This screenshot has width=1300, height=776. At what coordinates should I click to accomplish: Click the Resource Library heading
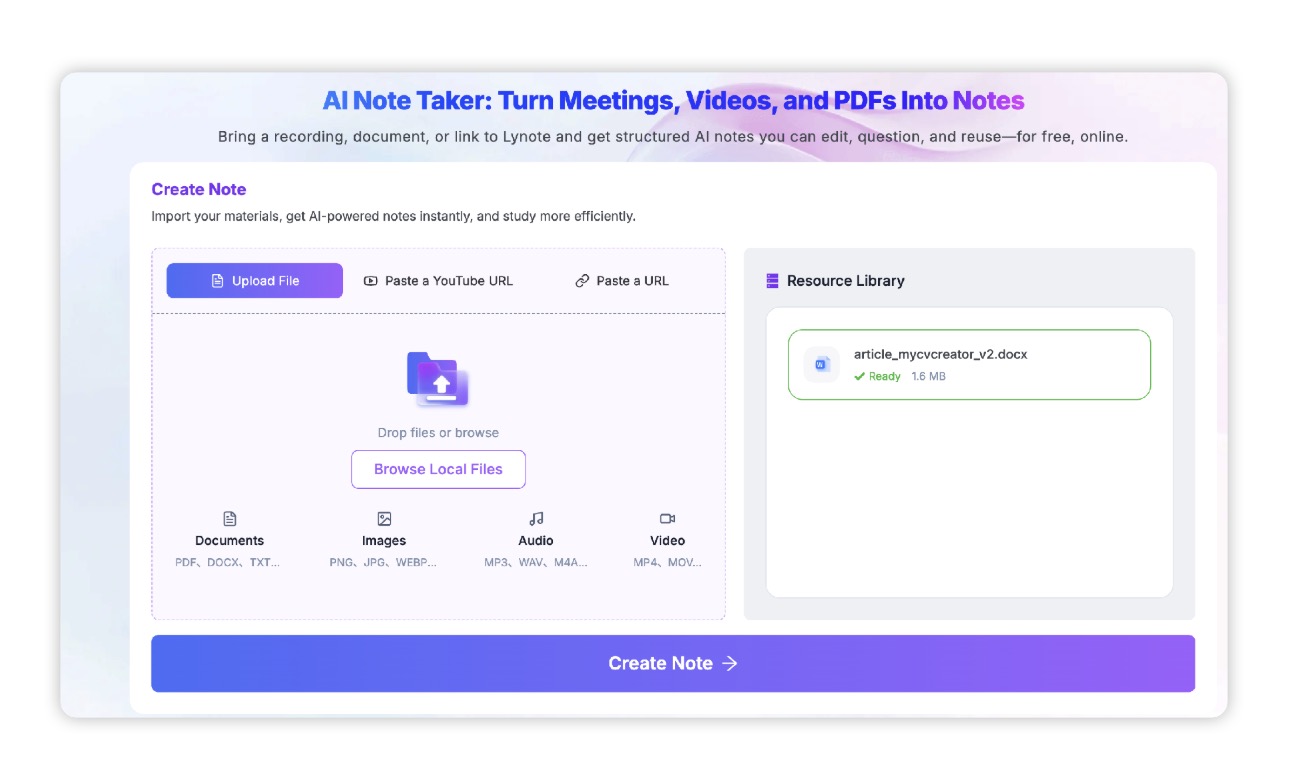tap(846, 281)
